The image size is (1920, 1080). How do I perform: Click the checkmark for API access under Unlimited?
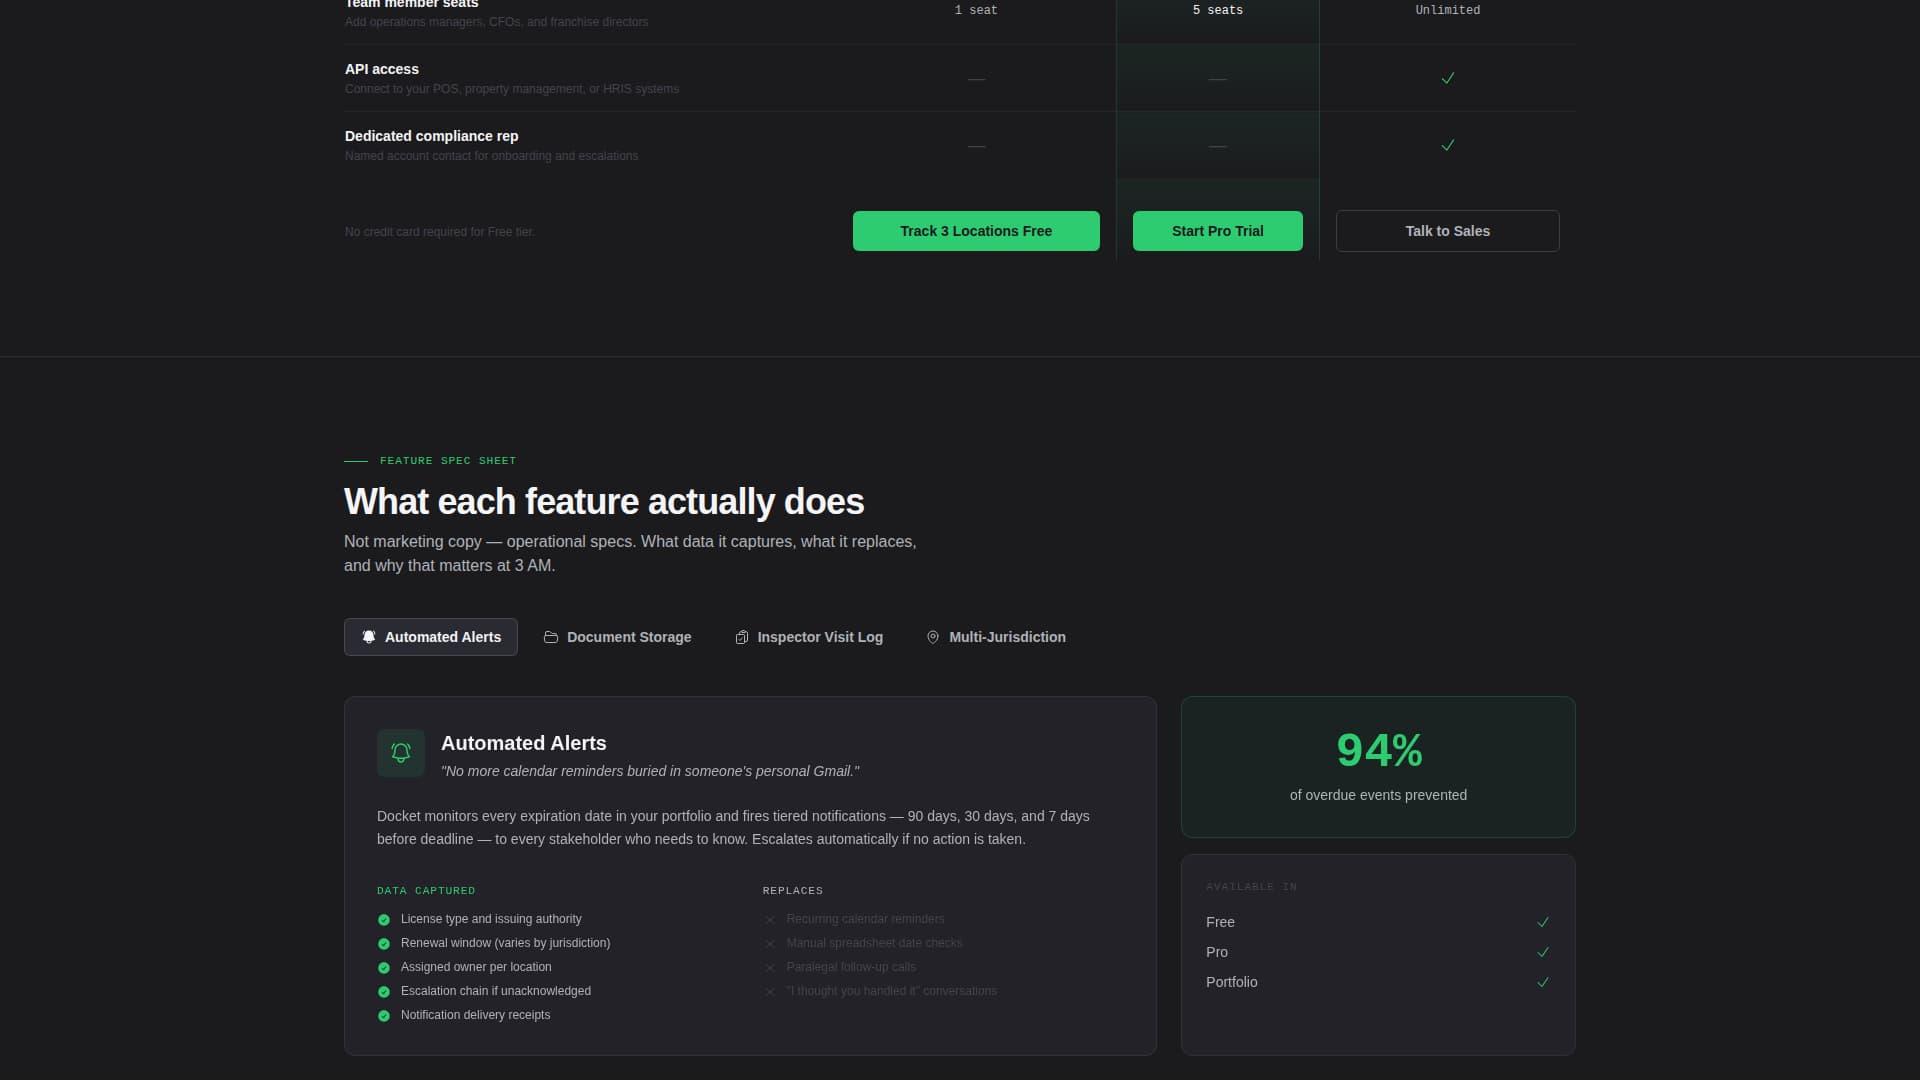[x=1447, y=78]
